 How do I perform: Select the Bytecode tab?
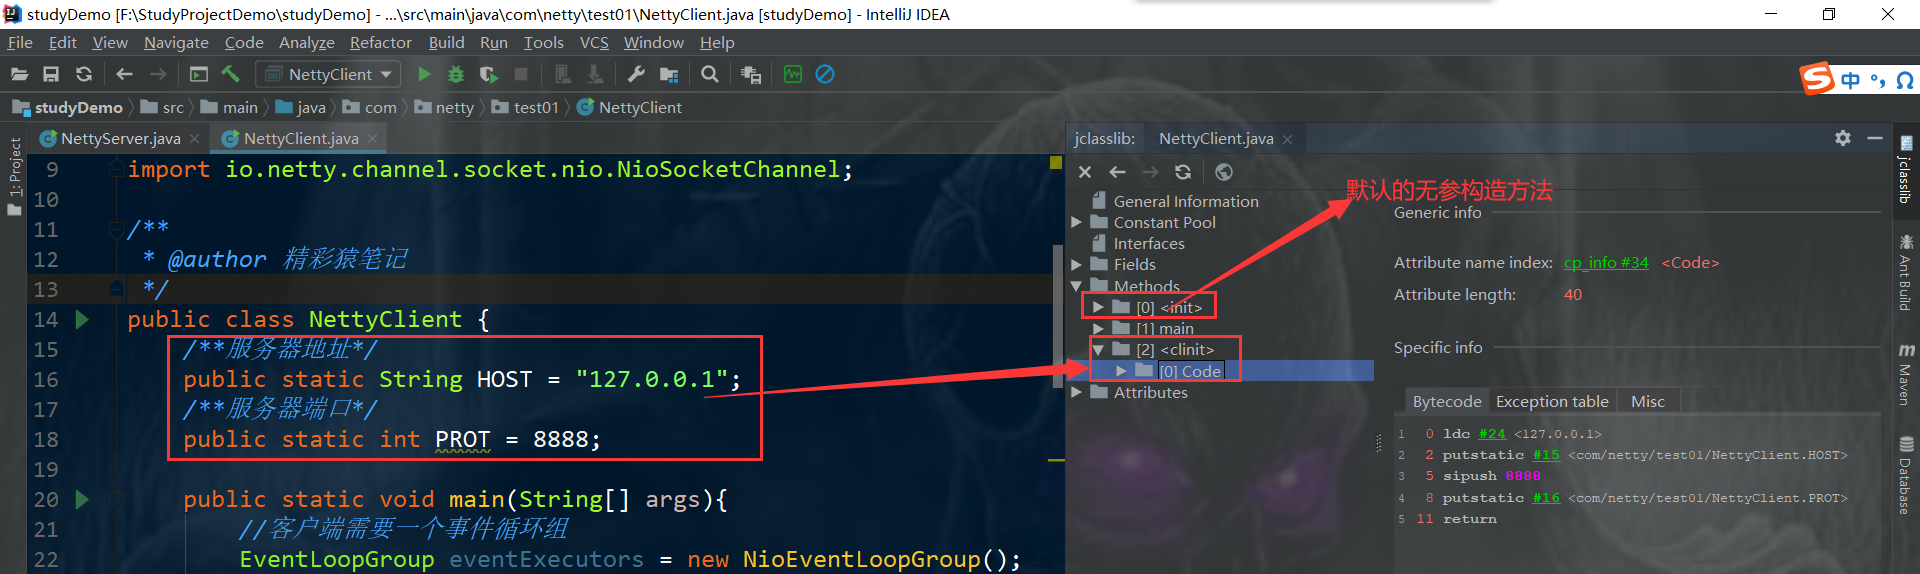pos(1447,401)
